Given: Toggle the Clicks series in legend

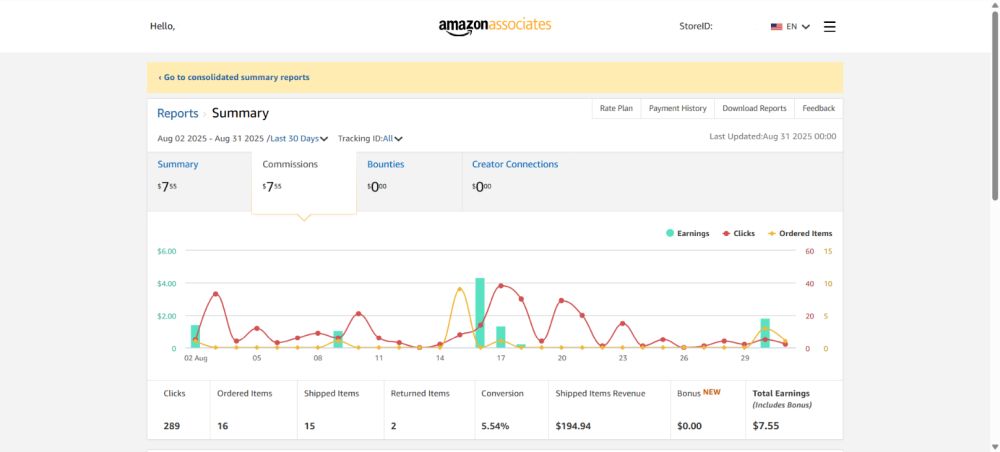Looking at the screenshot, I should tap(739, 233).
